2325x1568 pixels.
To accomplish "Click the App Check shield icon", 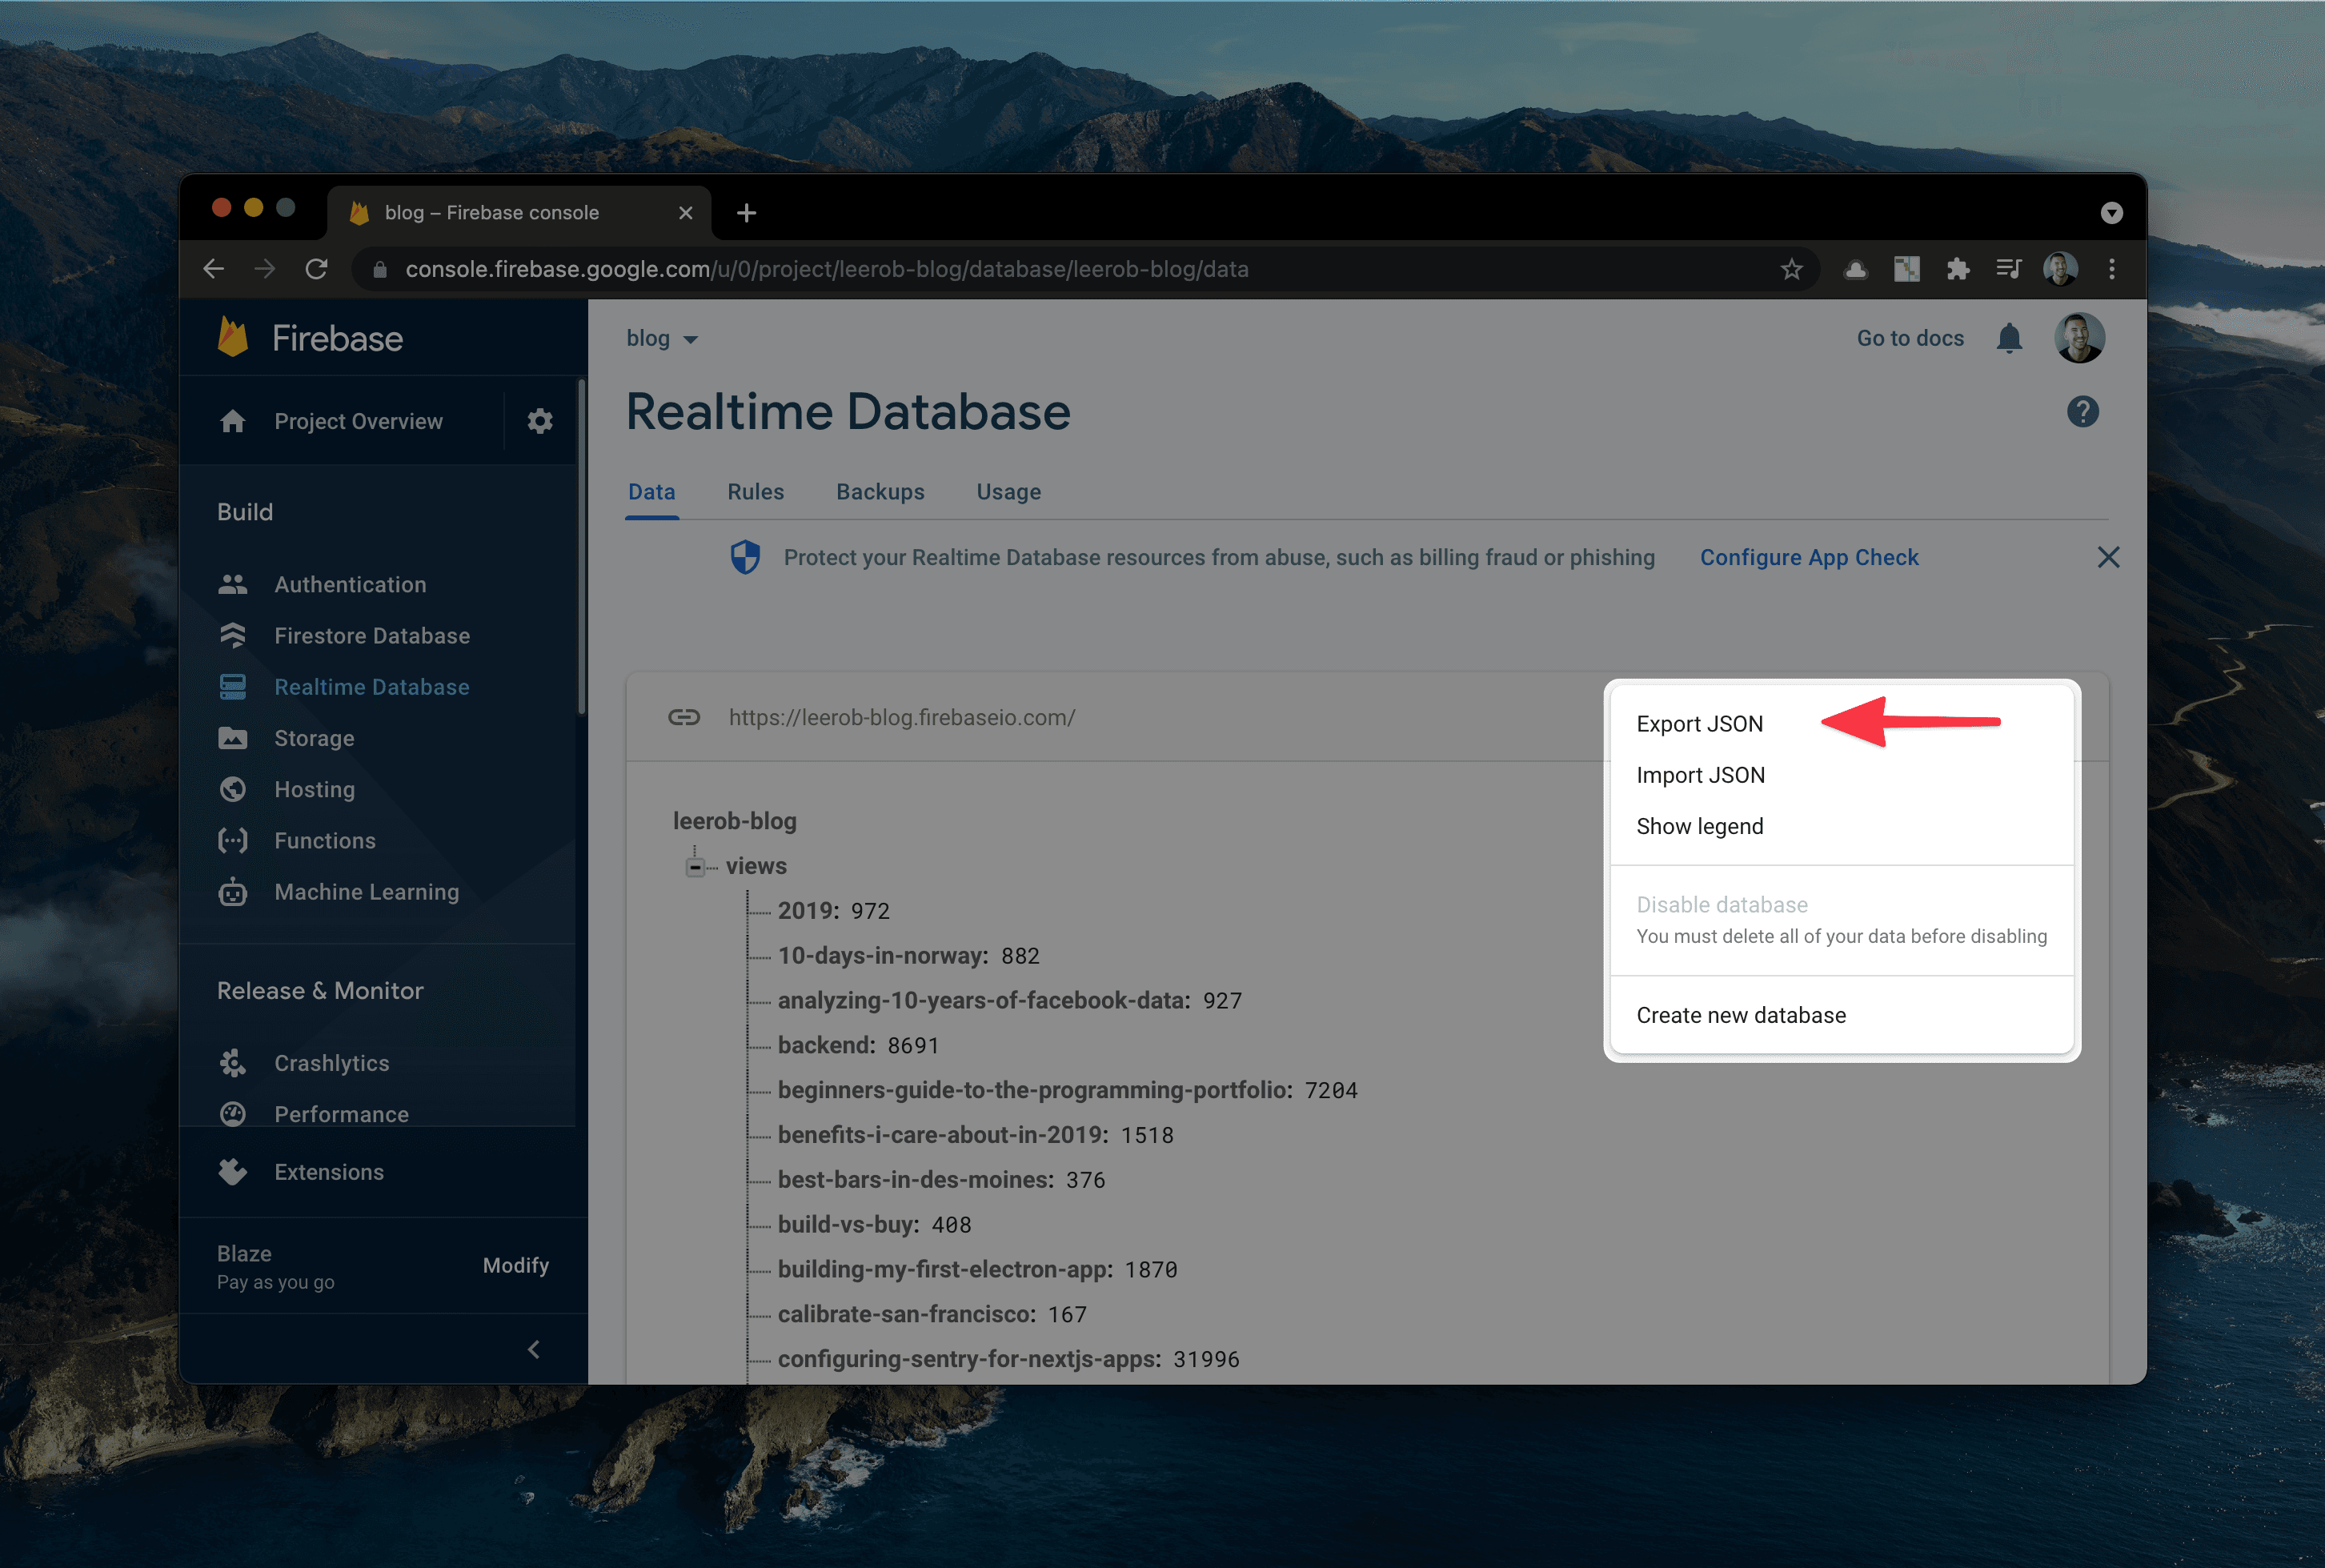I will pyautogui.click(x=745, y=557).
